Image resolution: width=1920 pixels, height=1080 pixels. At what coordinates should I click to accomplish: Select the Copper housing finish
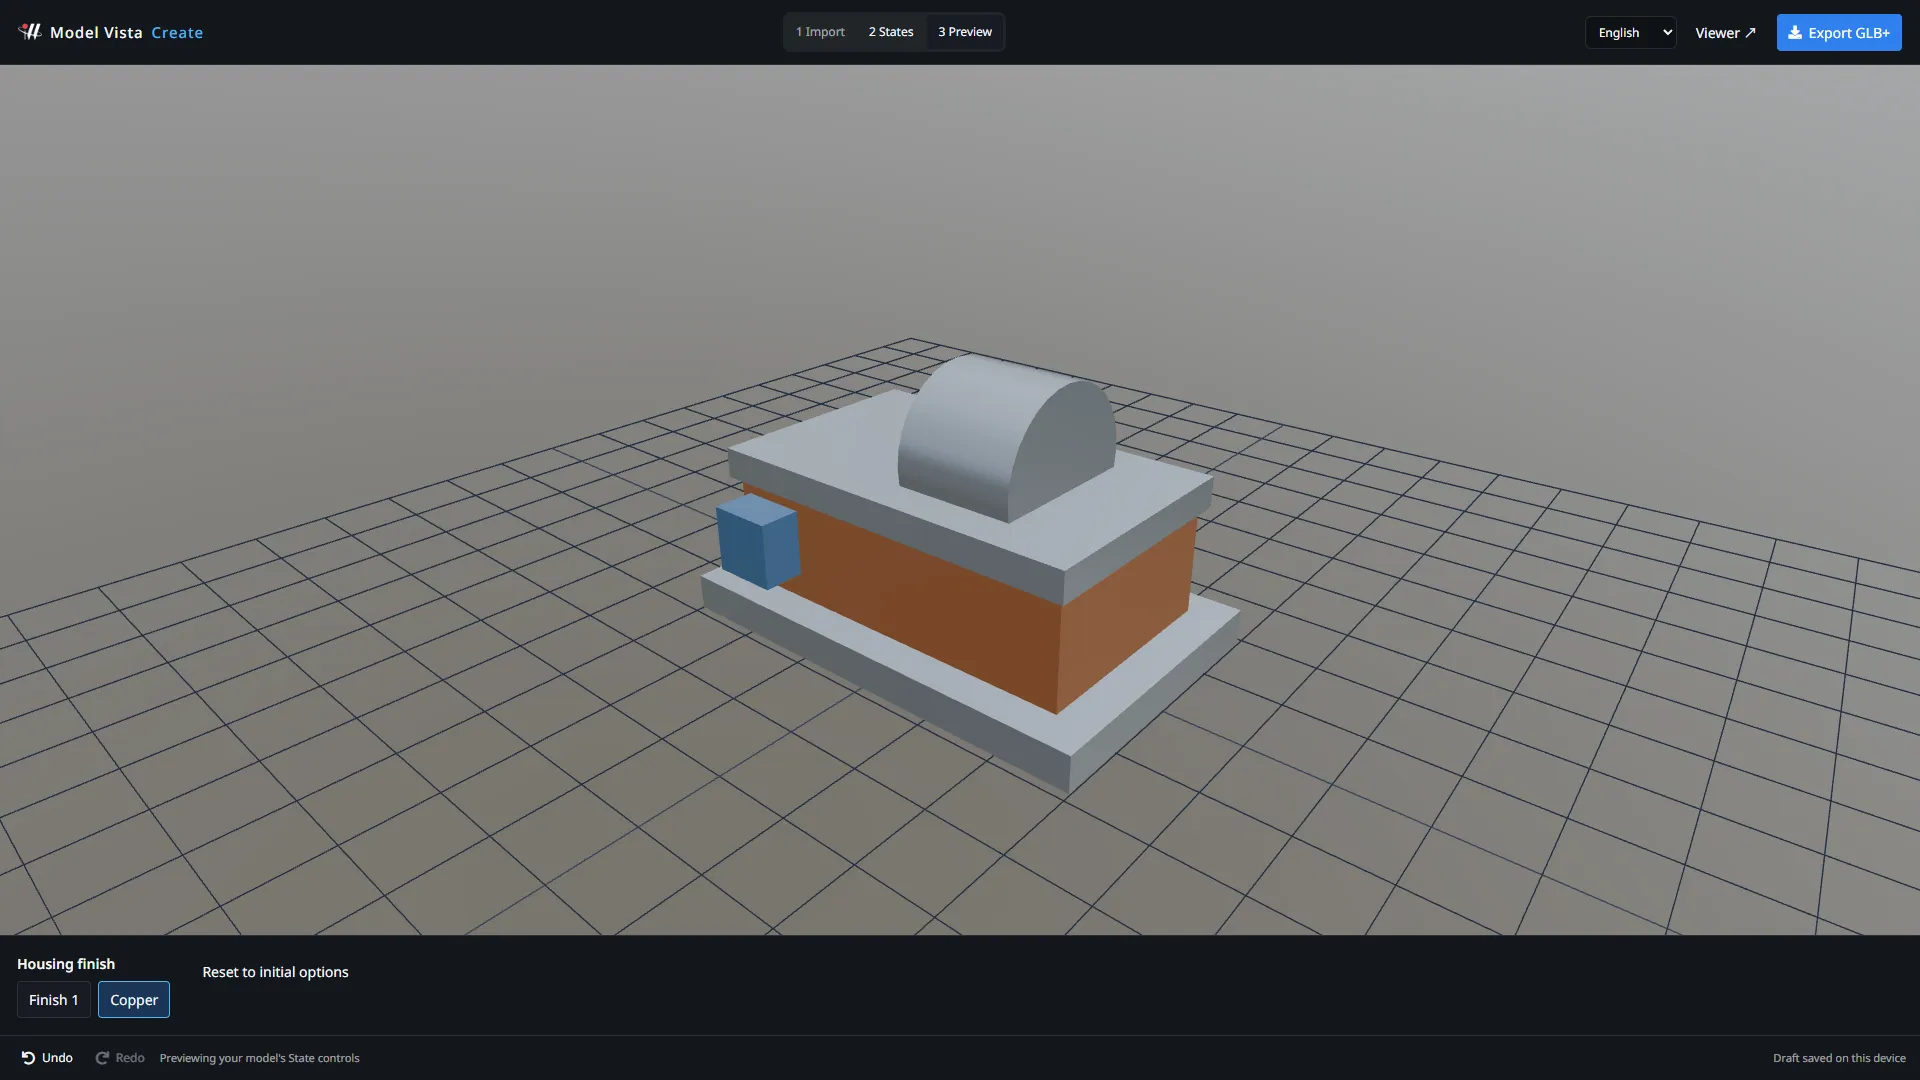pos(134,1000)
